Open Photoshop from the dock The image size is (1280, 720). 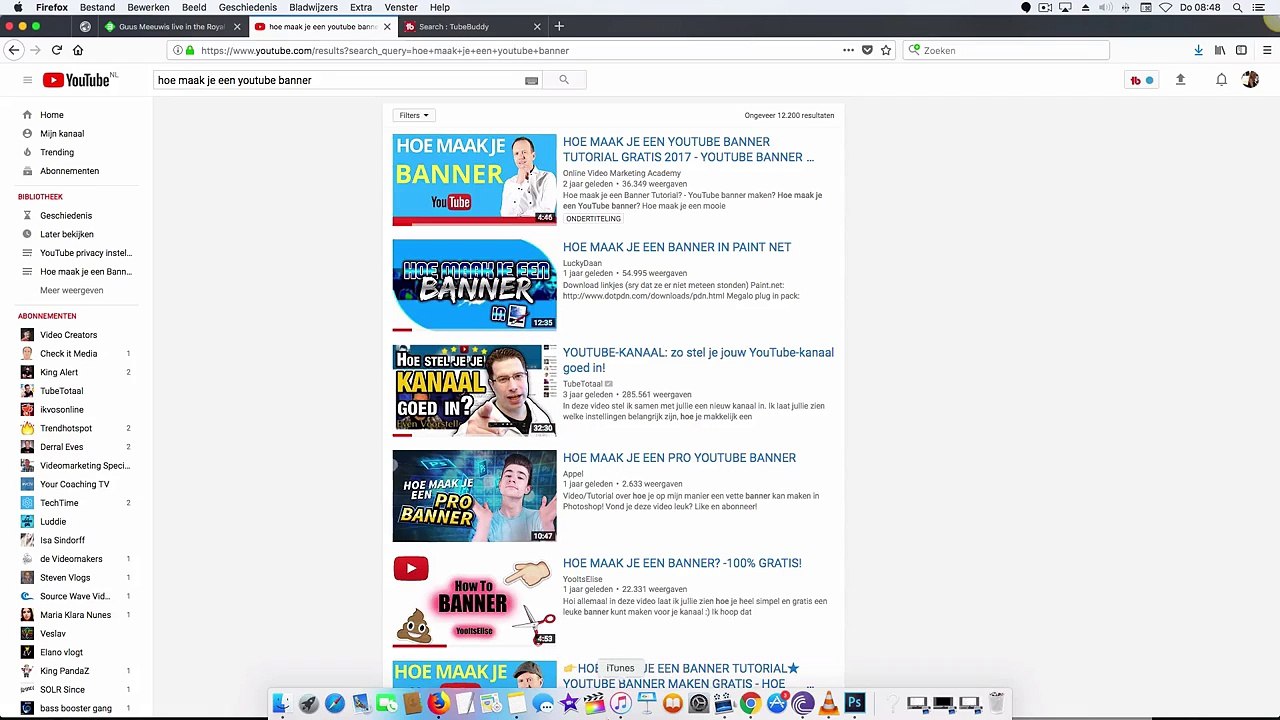pos(854,704)
